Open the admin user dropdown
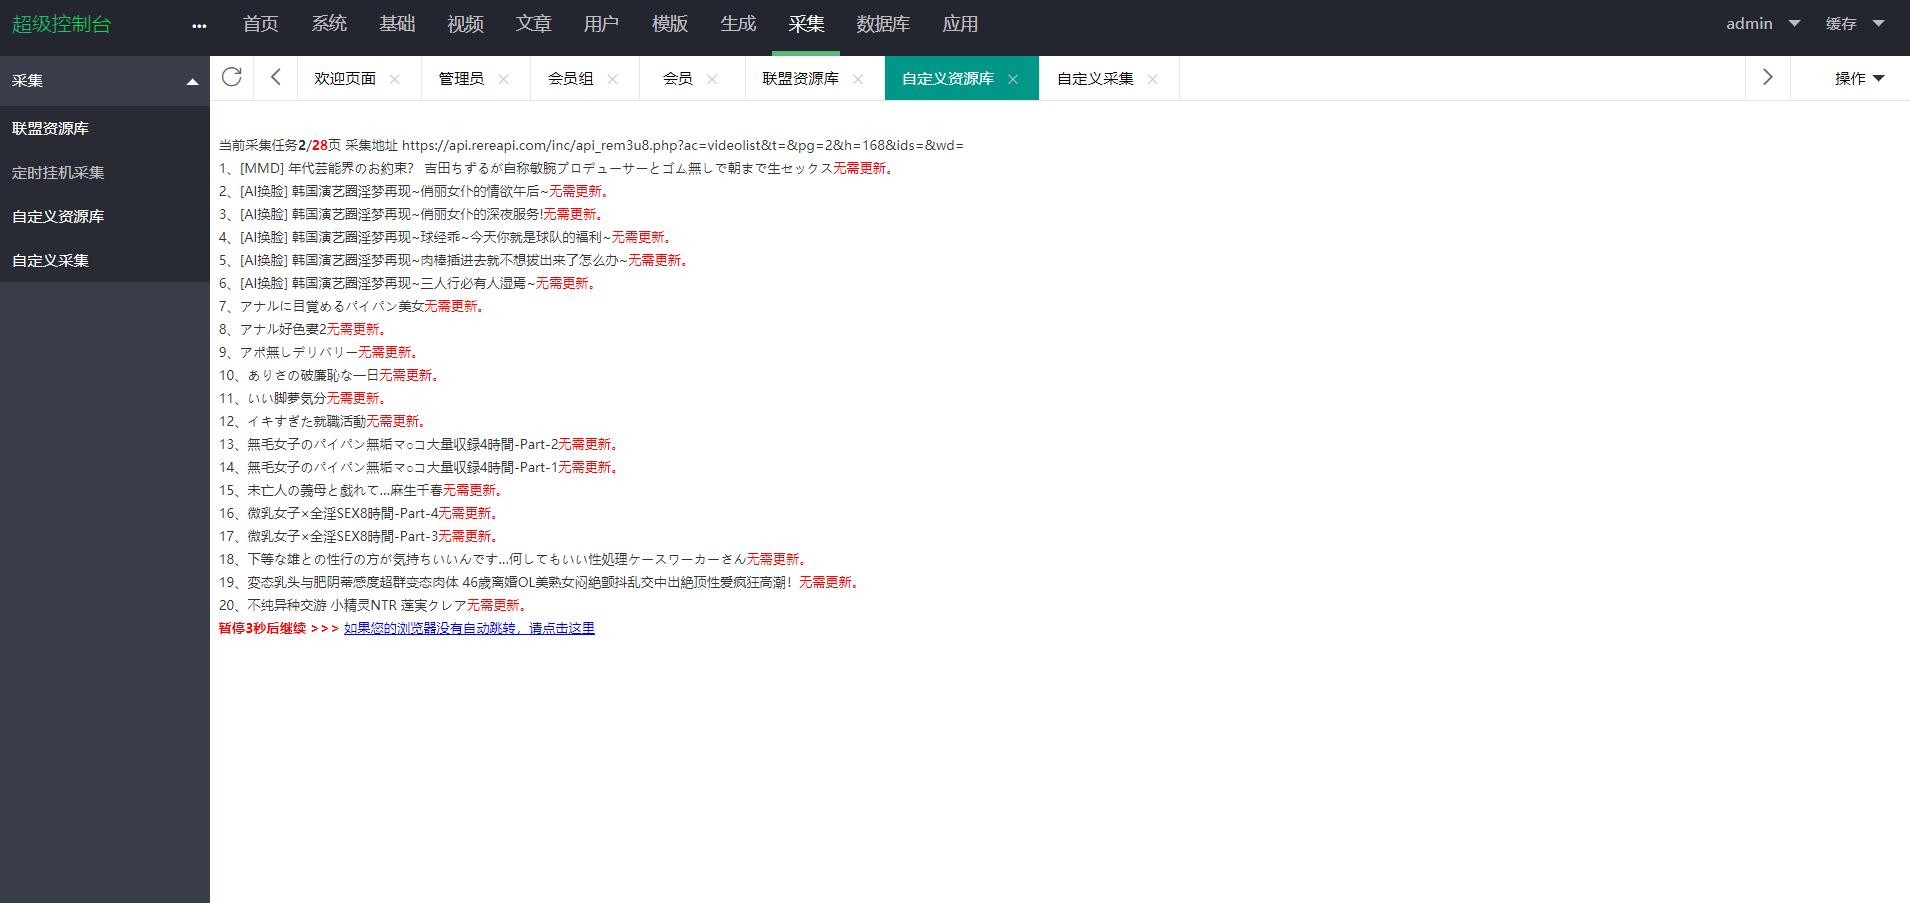This screenshot has height=903, width=1910. tap(1762, 24)
